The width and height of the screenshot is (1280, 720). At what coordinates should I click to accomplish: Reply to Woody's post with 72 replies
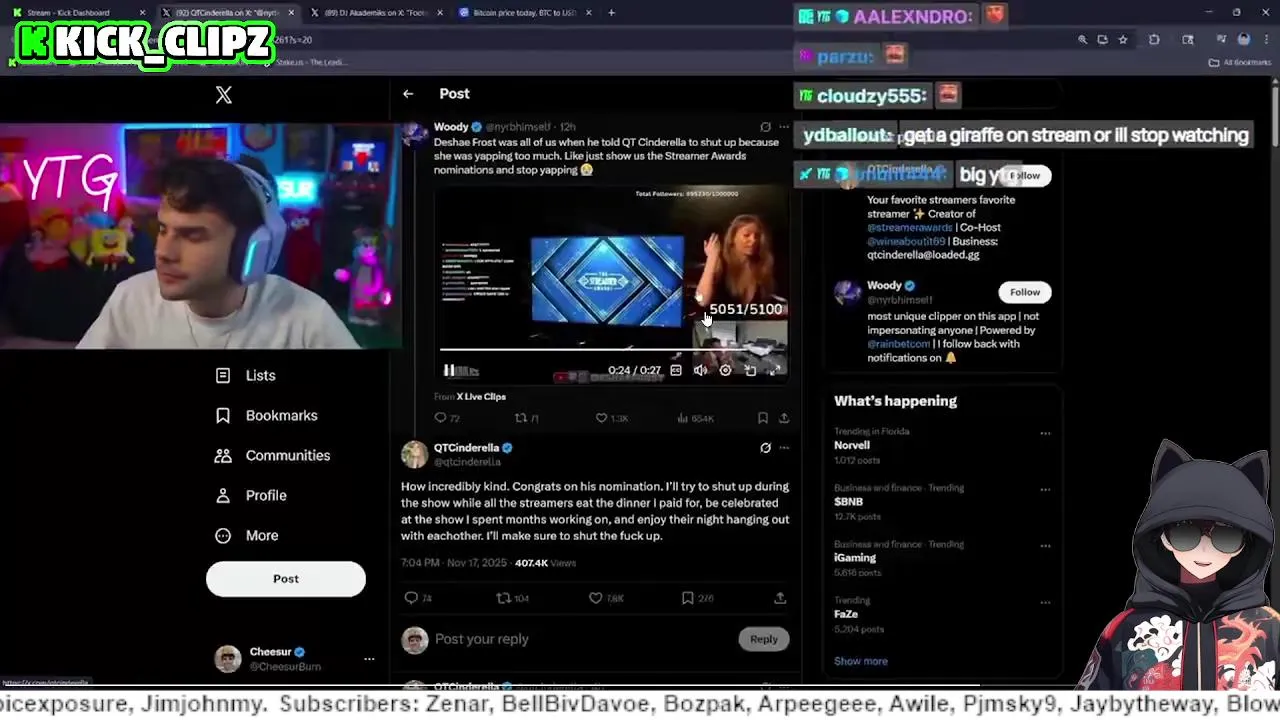446,418
